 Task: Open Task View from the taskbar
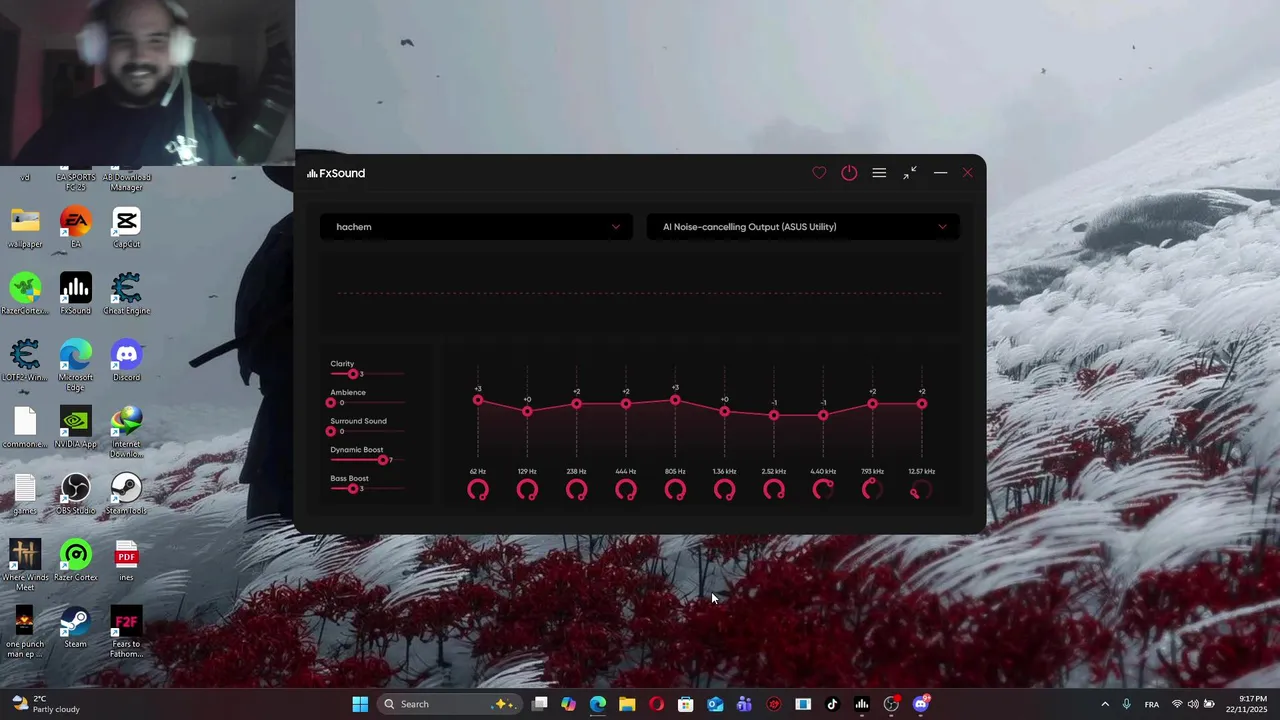(540, 704)
